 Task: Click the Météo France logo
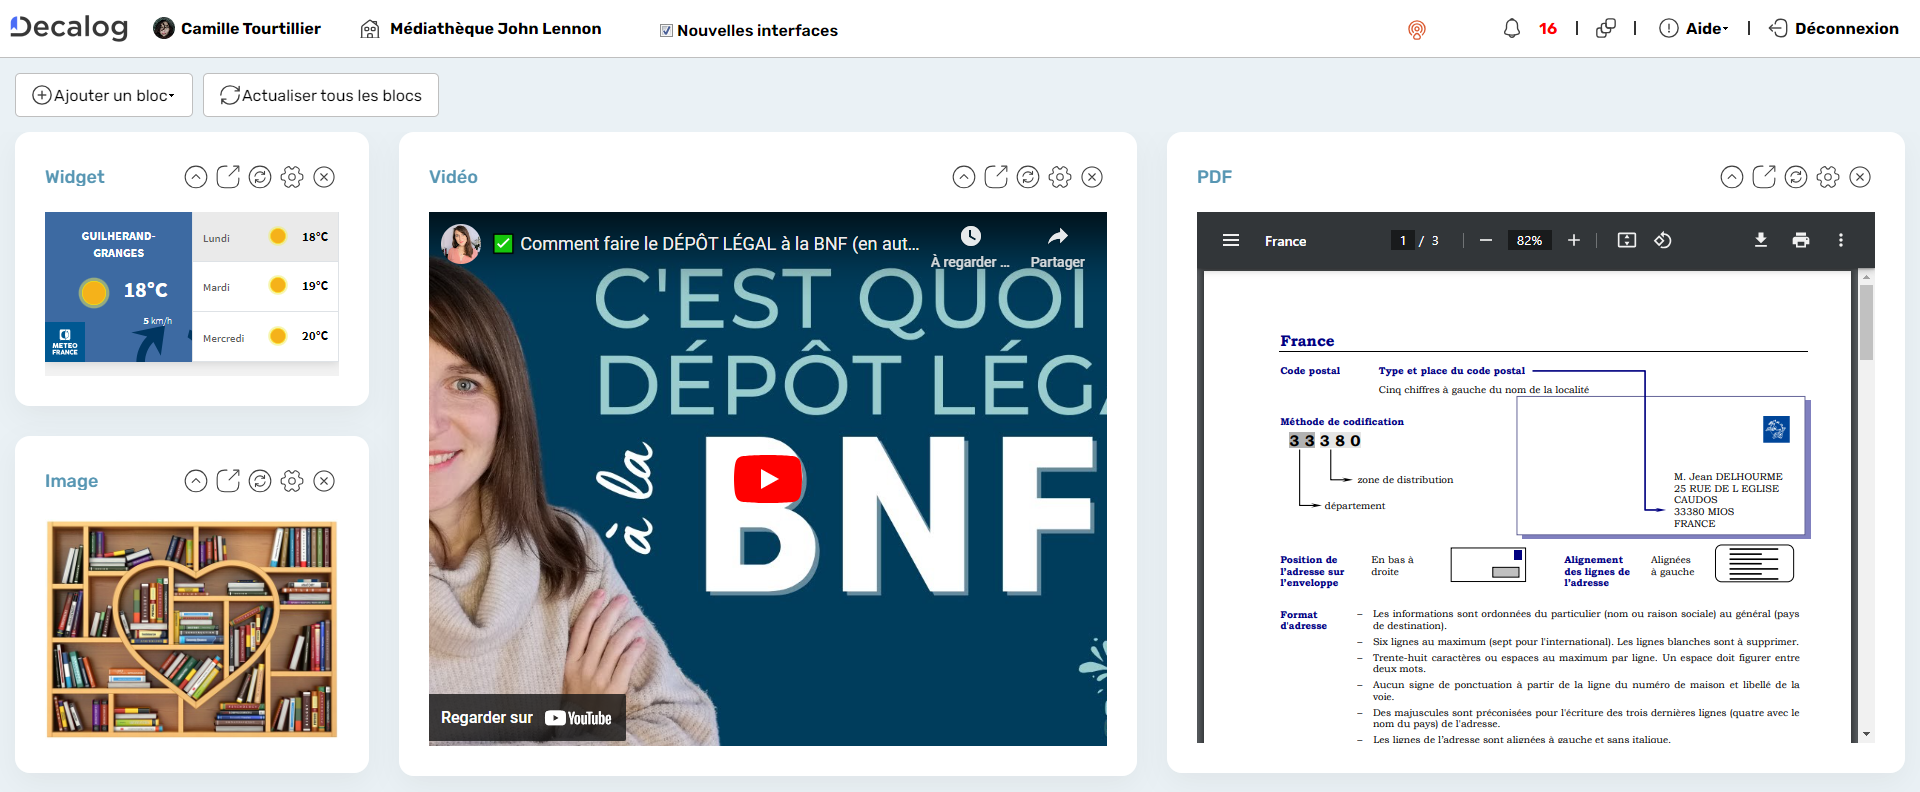click(x=65, y=342)
